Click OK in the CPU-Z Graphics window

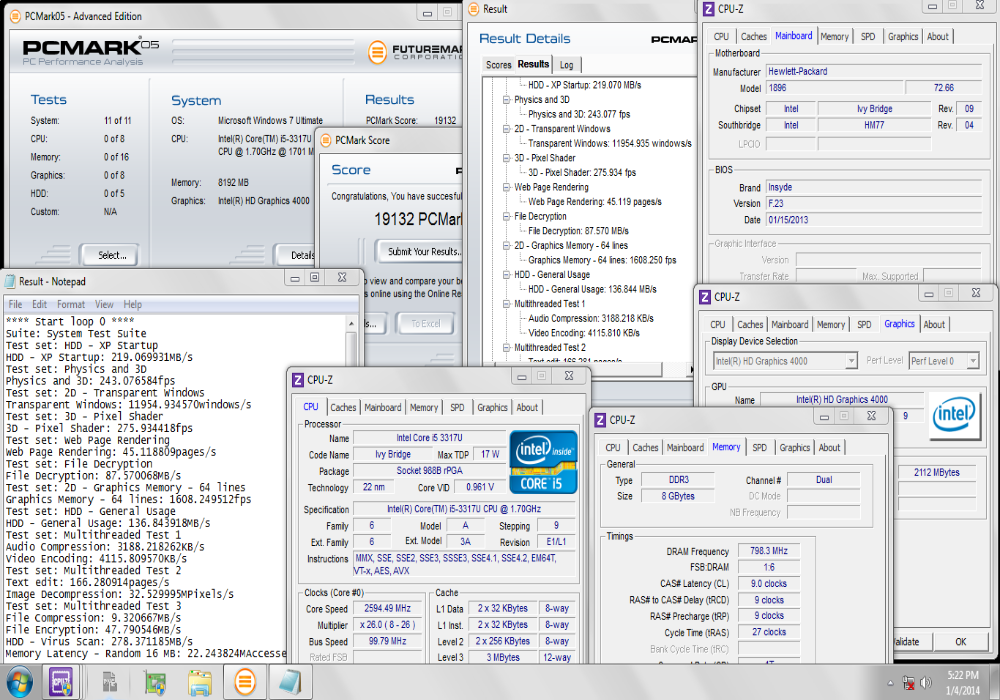[x=960, y=642]
